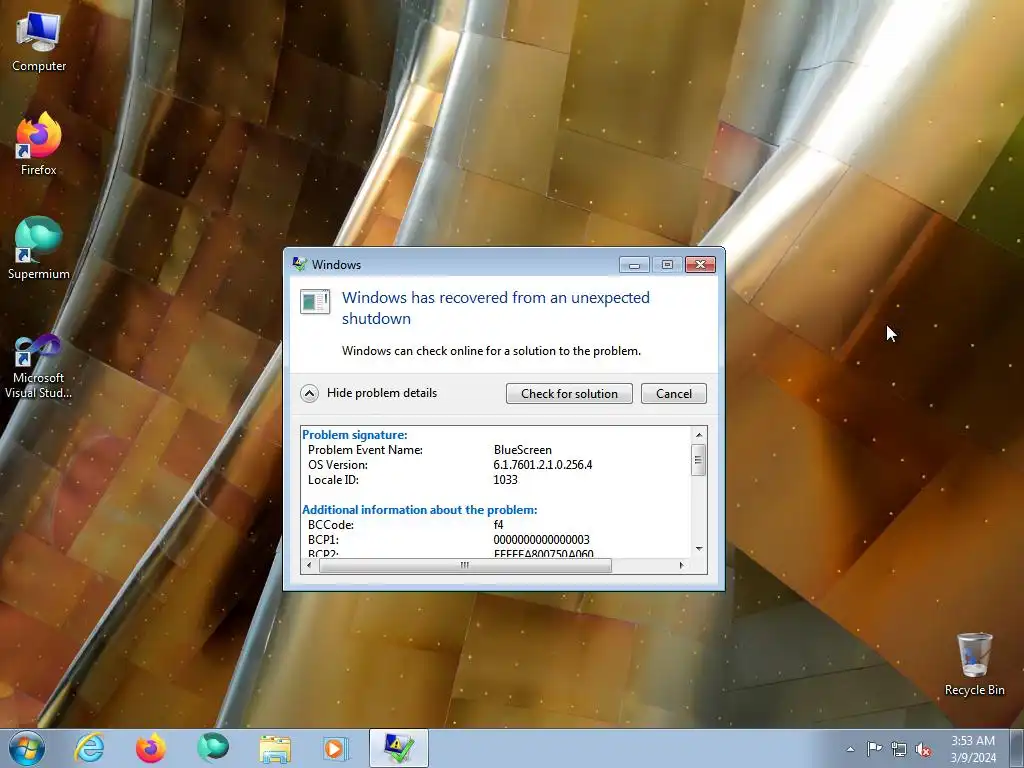Open the network tray icon
The image size is (1024, 768).
pos(899,749)
